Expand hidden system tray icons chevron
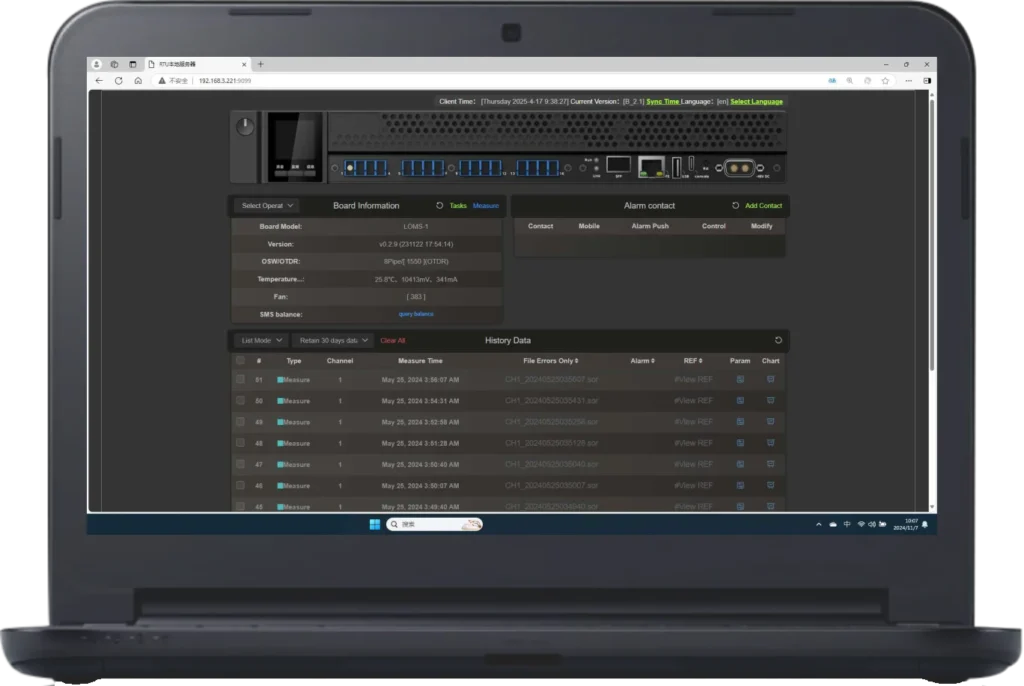This screenshot has width=1024, height=686. tap(818, 525)
